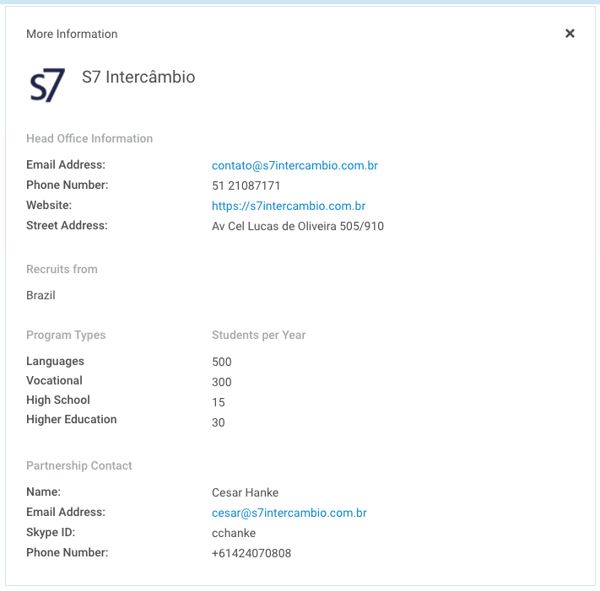
Task: Select Vocational students value 300
Action: click(222, 382)
